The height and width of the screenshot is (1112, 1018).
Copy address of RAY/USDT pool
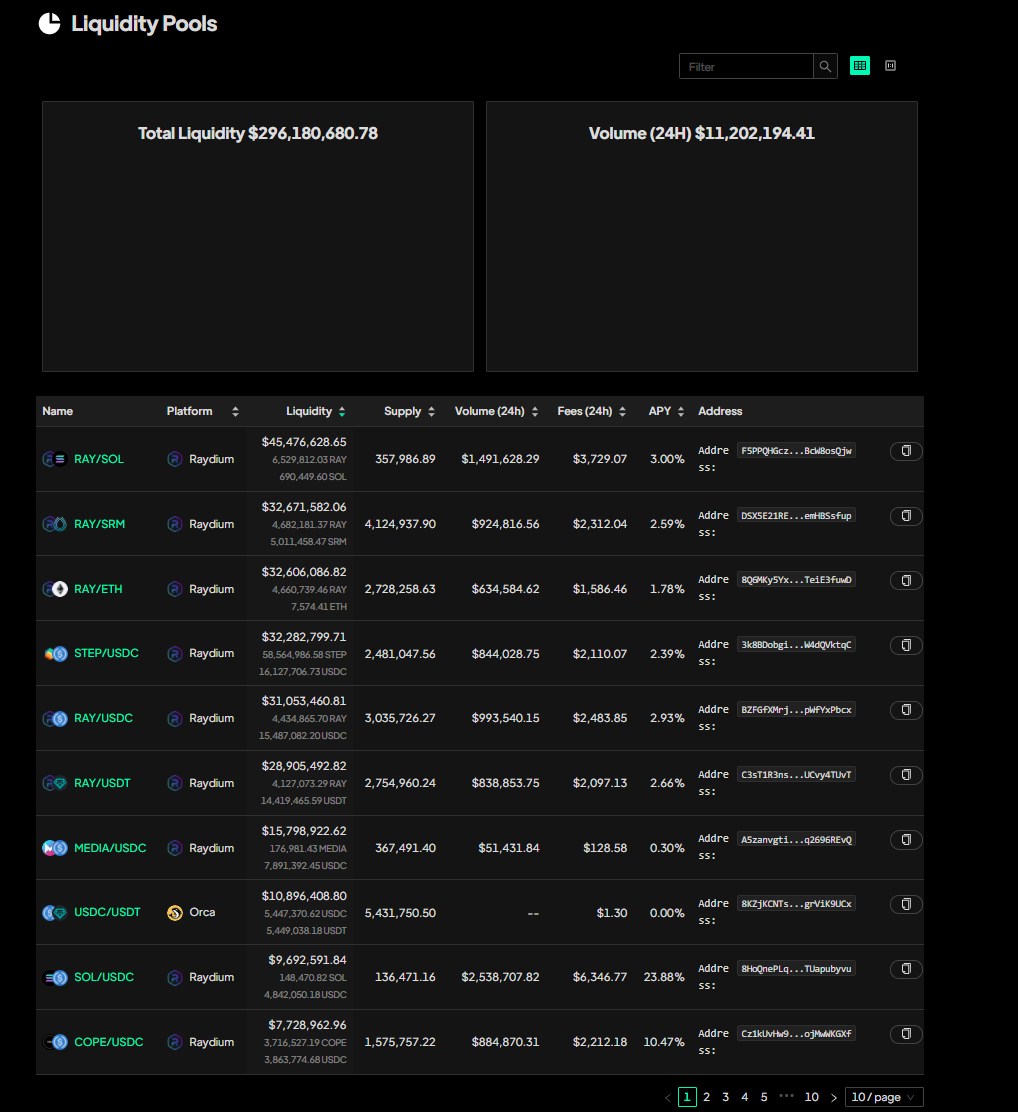(906, 775)
